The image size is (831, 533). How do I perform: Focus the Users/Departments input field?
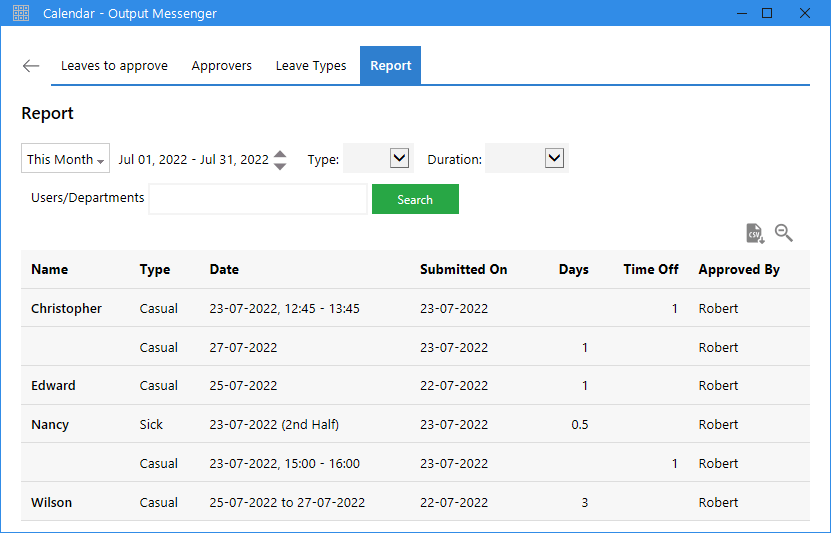tap(258, 199)
